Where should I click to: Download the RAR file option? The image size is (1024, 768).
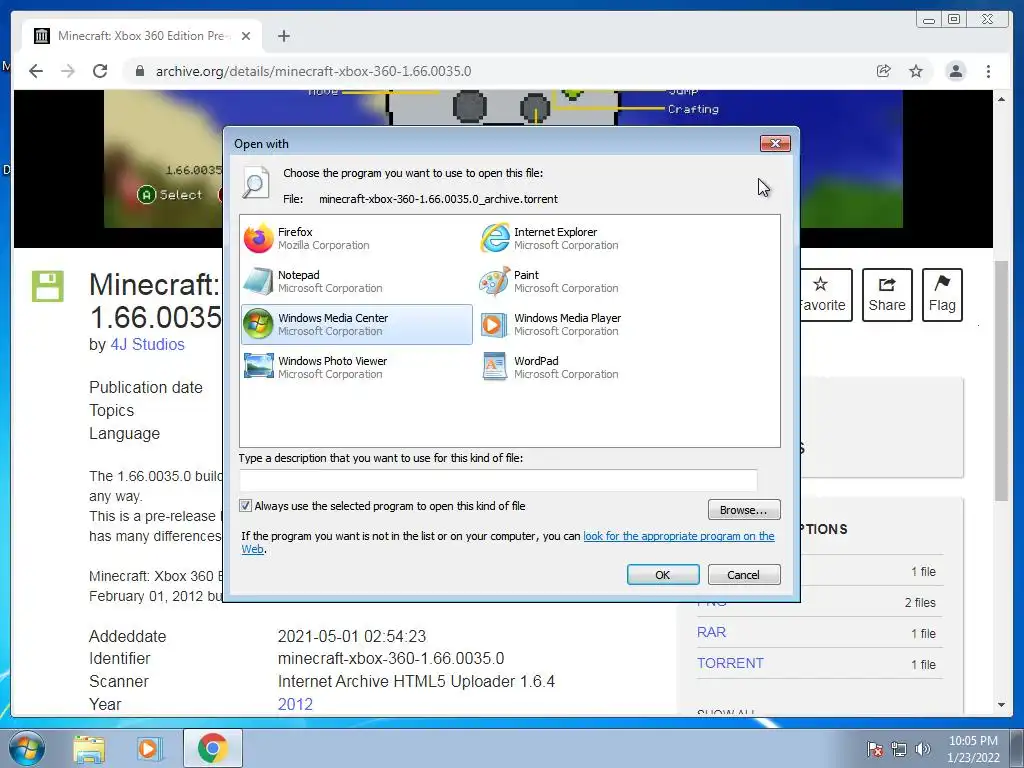[x=711, y=632]
